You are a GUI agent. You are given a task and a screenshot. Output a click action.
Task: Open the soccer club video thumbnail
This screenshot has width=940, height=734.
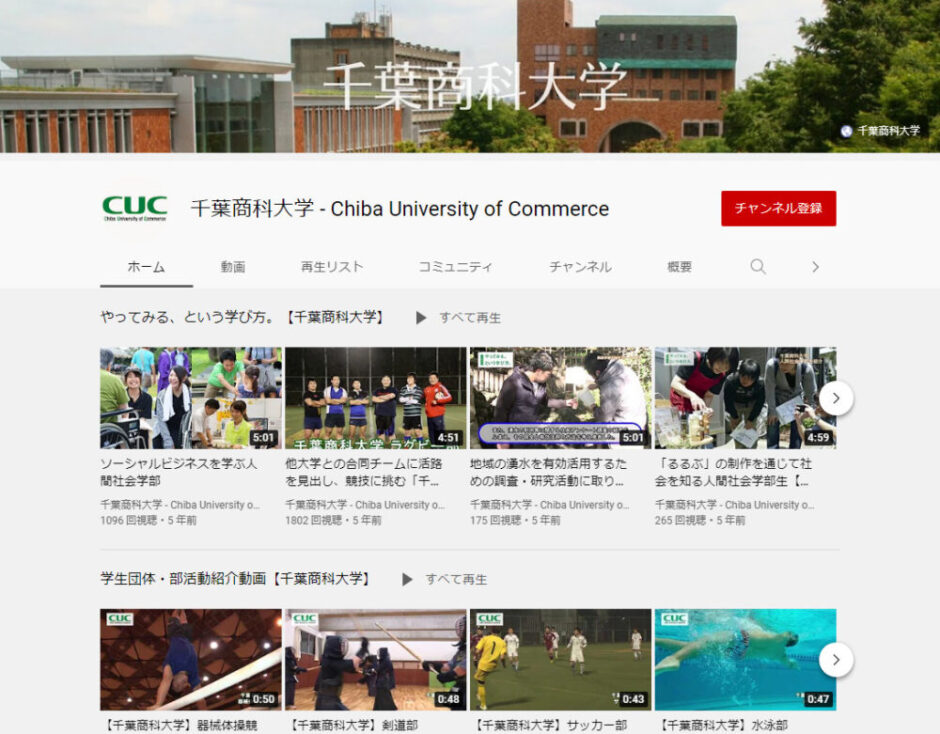560,660
